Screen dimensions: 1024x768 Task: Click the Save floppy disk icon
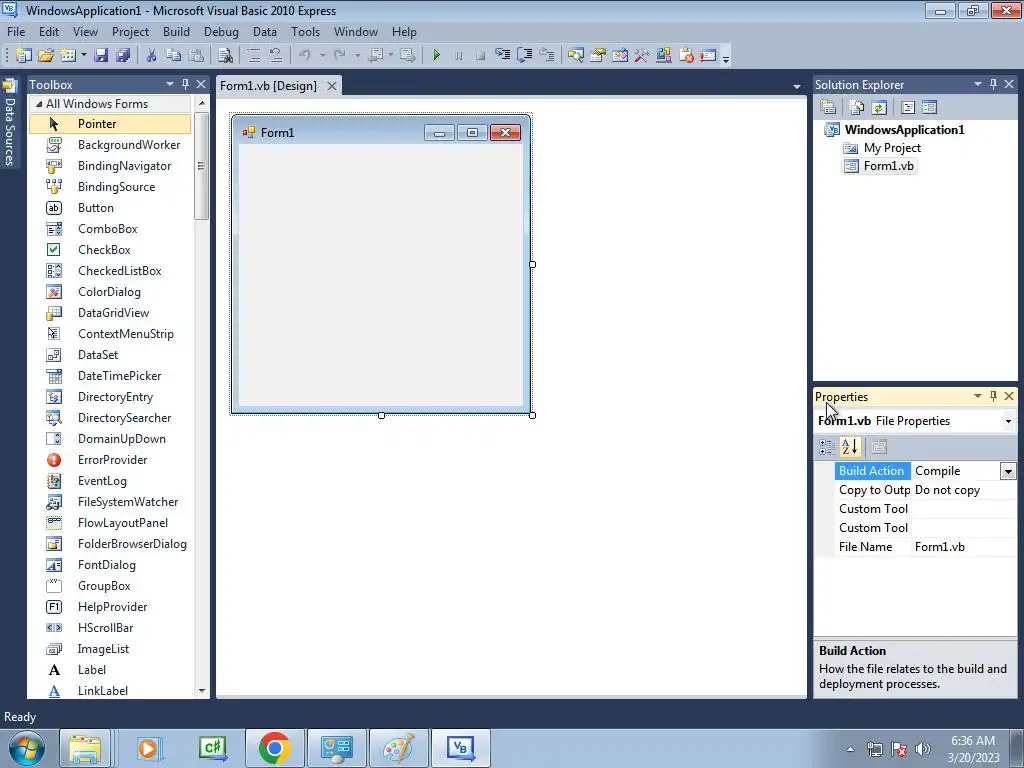click(x=101, y=56)
